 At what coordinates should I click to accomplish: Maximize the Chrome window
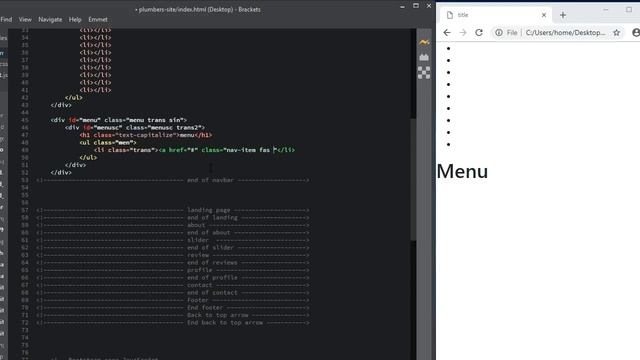pyautogui.click(x=629, y=9)
